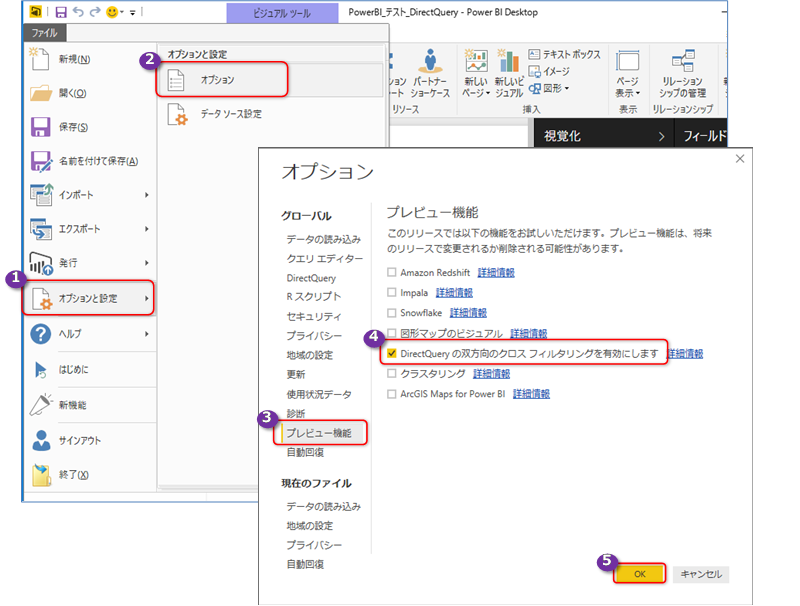This screenshot has height=606, width=800.
Task: Expand the 発行 submenu arrow
Action: pos(146,263)
